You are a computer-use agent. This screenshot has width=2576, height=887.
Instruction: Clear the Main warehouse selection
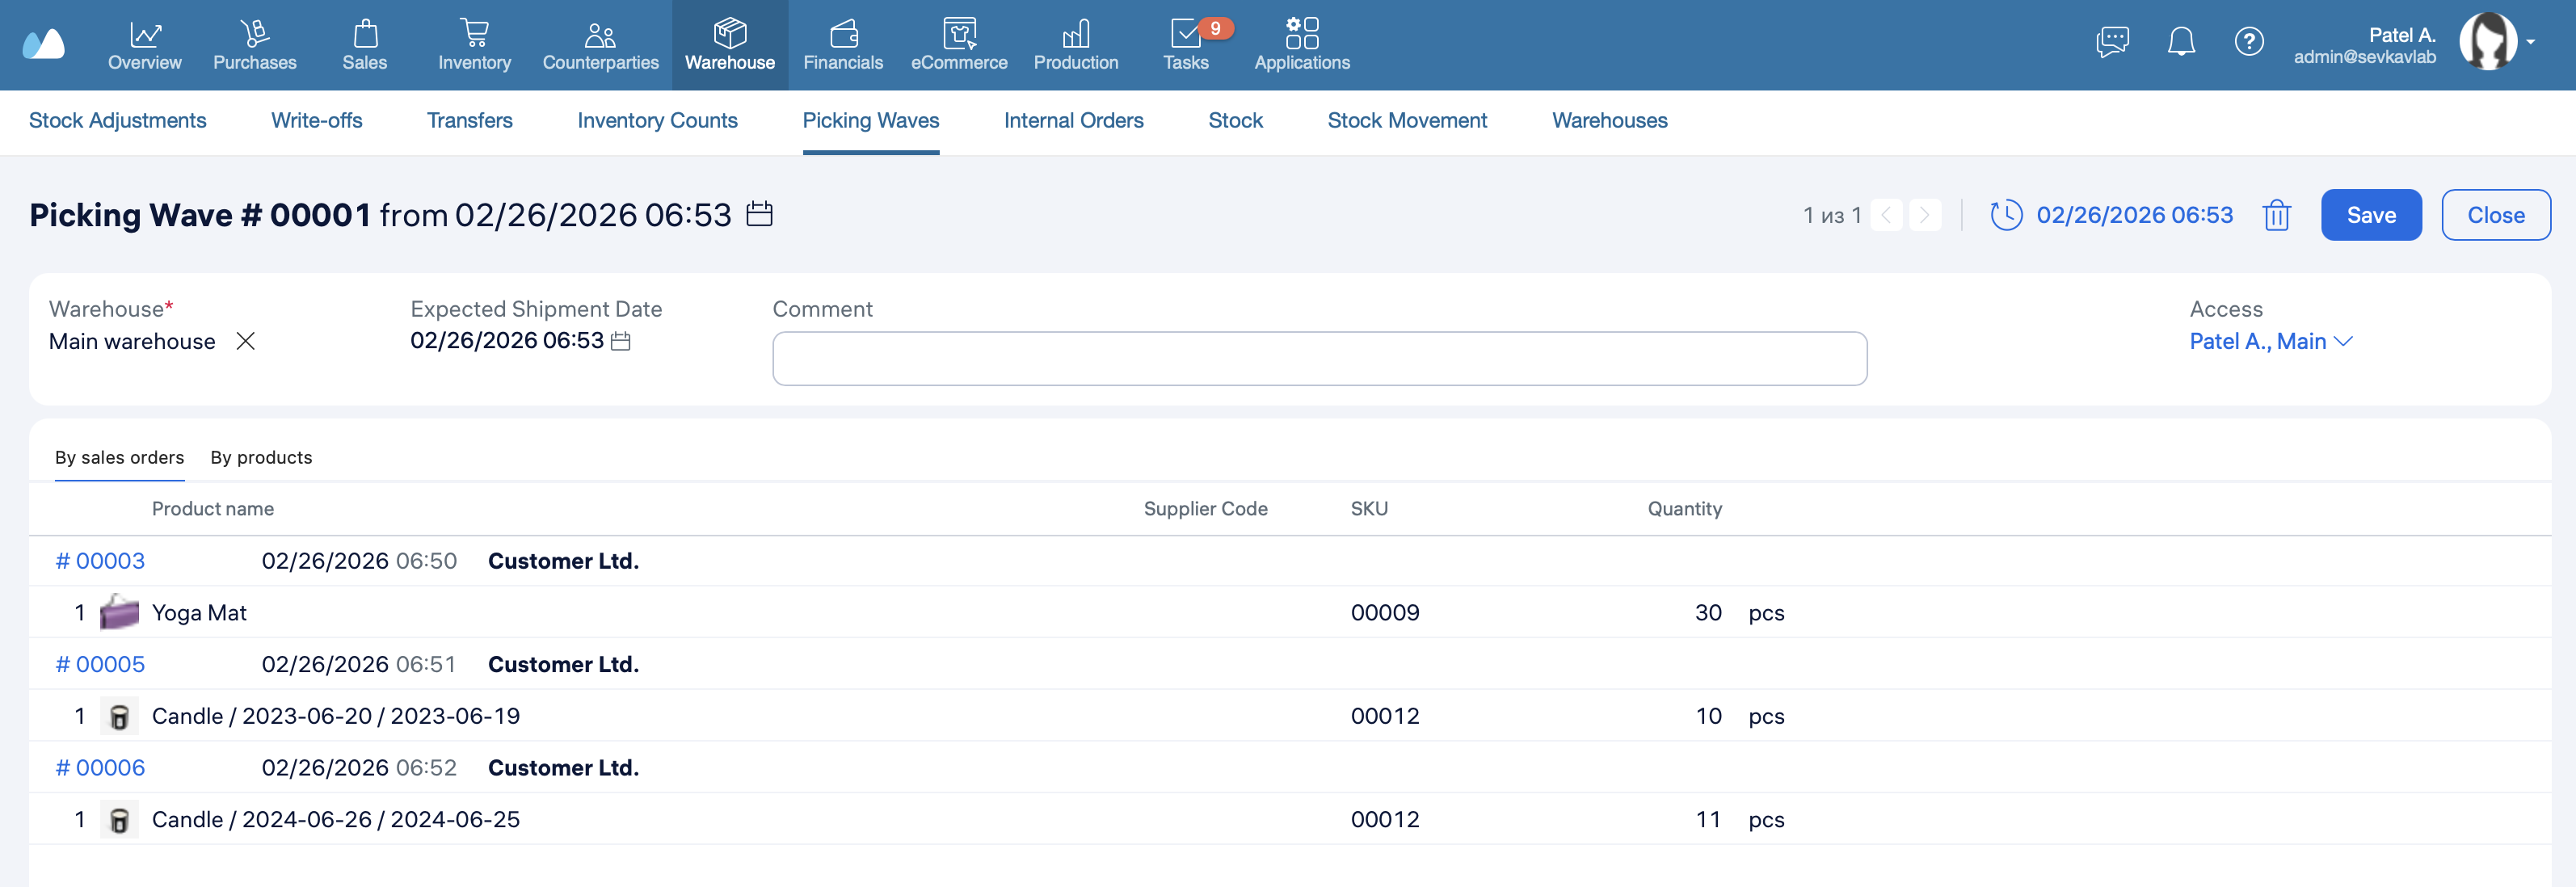[246, 341]
